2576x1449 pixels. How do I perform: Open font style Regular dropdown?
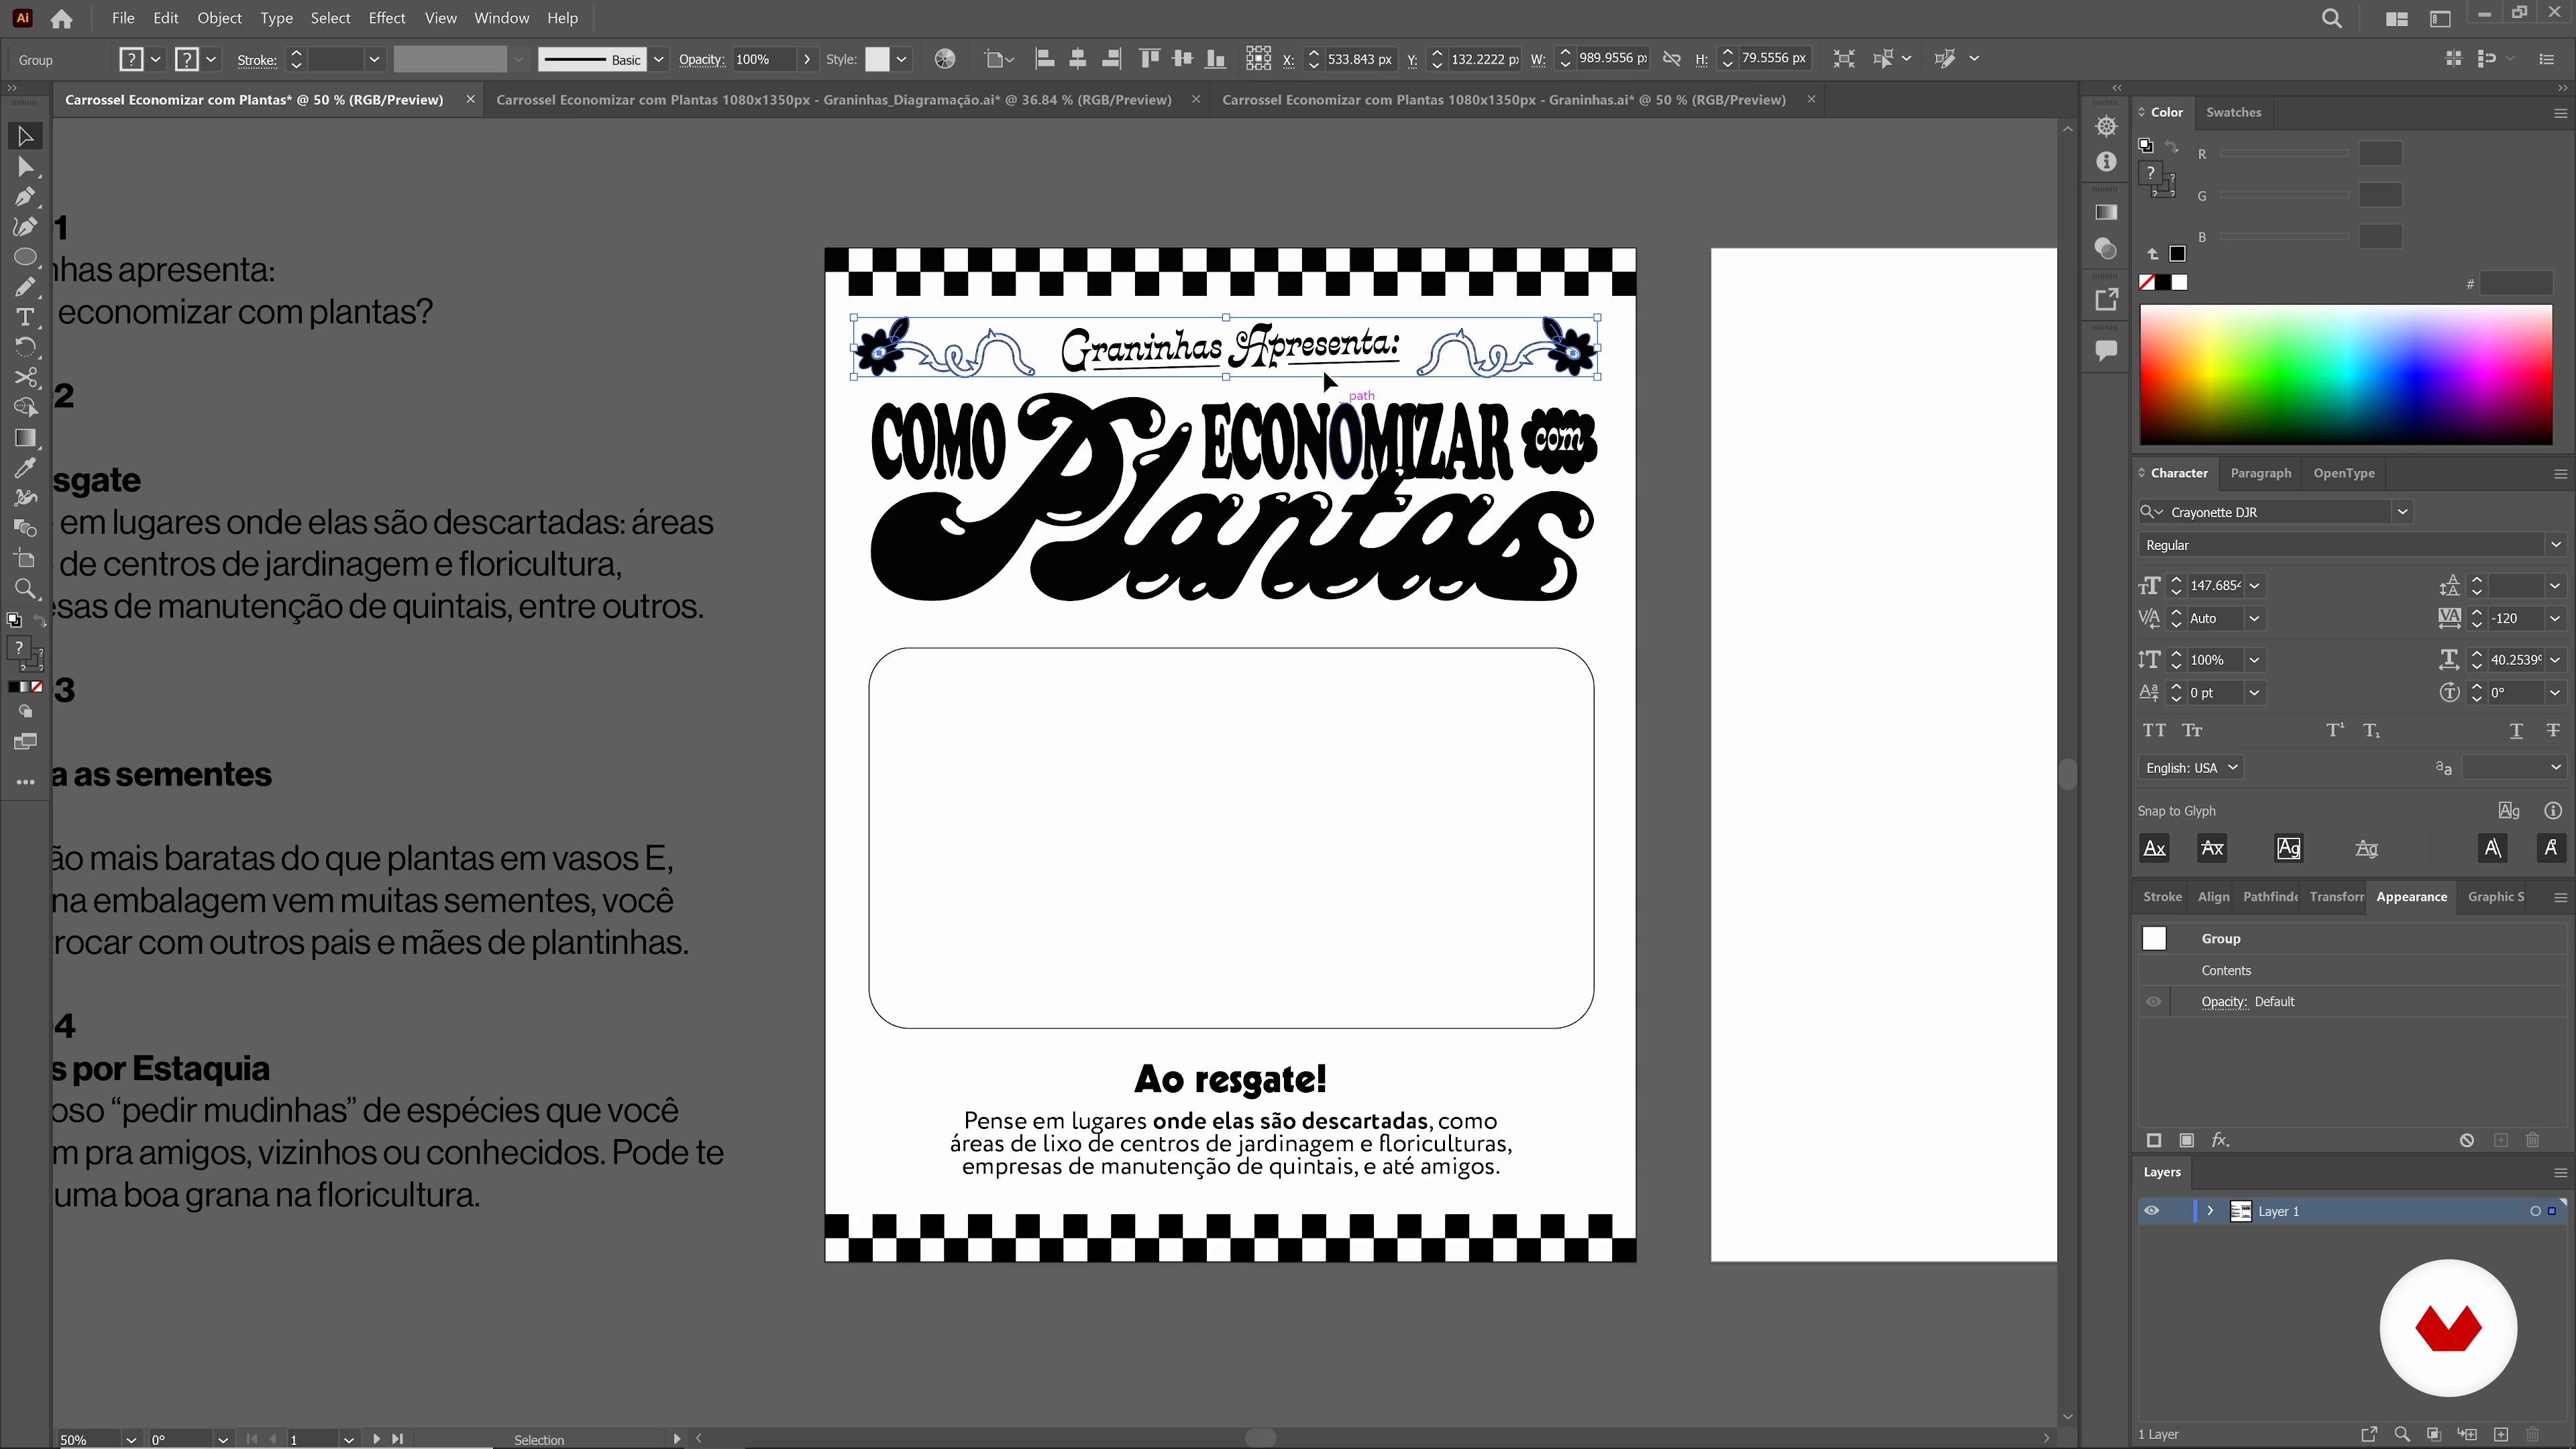[x=2555, y=545]
